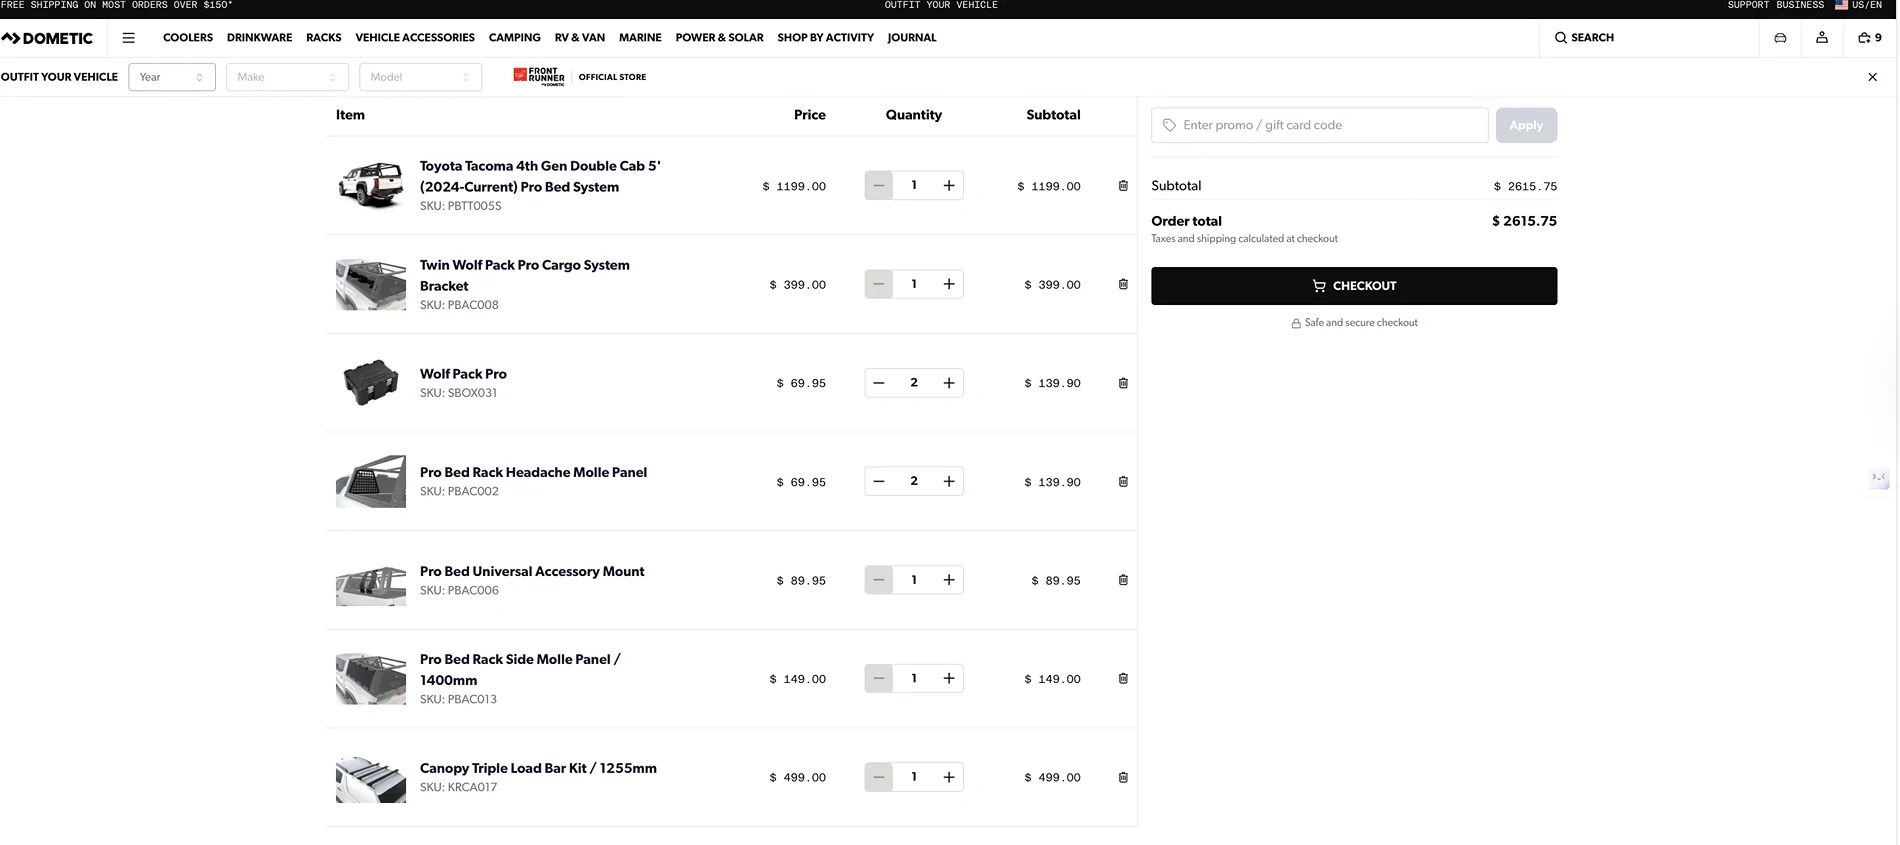Decrease Headache Molle Panel quantity

coord(879,481)
